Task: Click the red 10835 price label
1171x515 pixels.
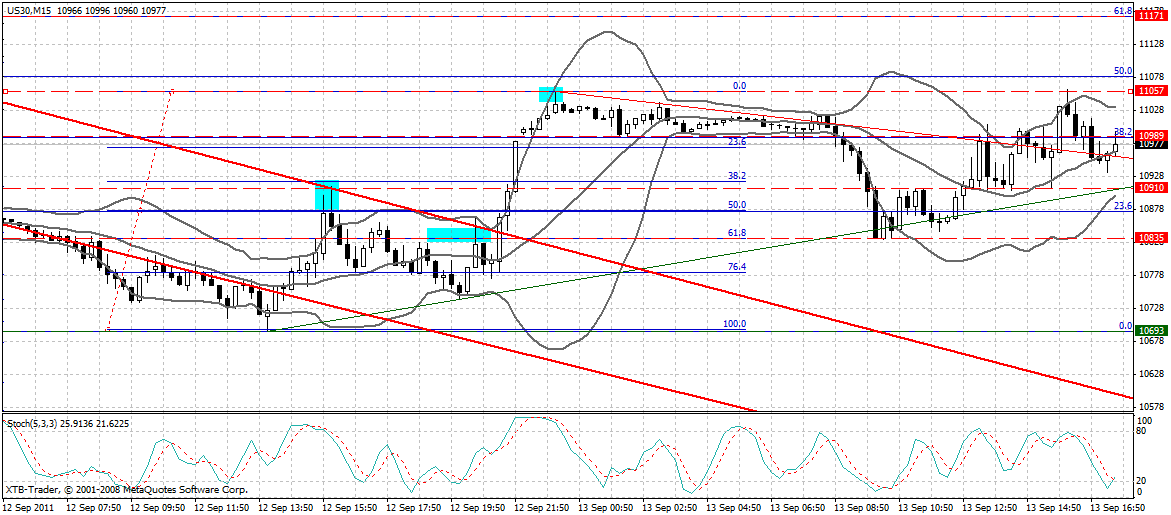Action: tap(1149, 238)
